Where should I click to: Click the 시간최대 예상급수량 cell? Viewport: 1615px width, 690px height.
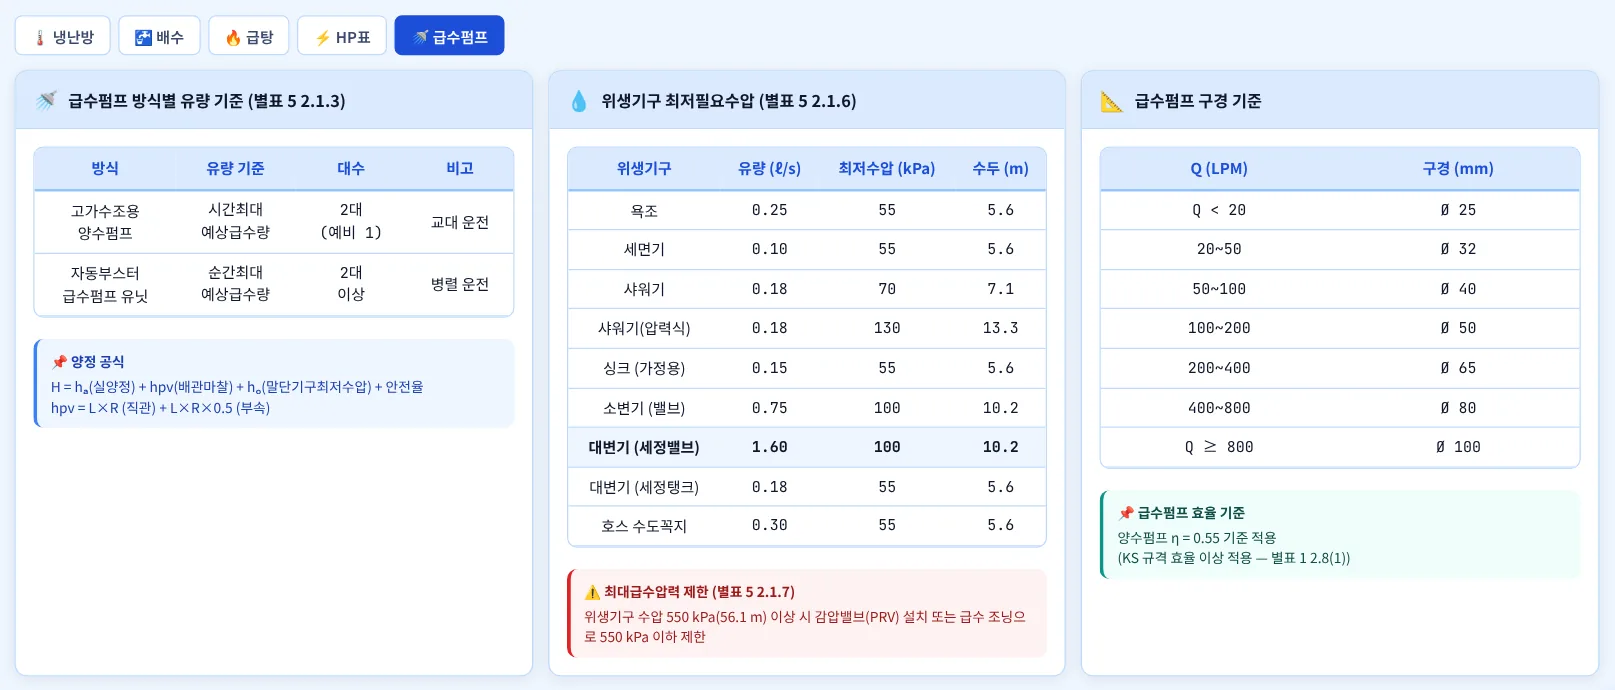235,221
